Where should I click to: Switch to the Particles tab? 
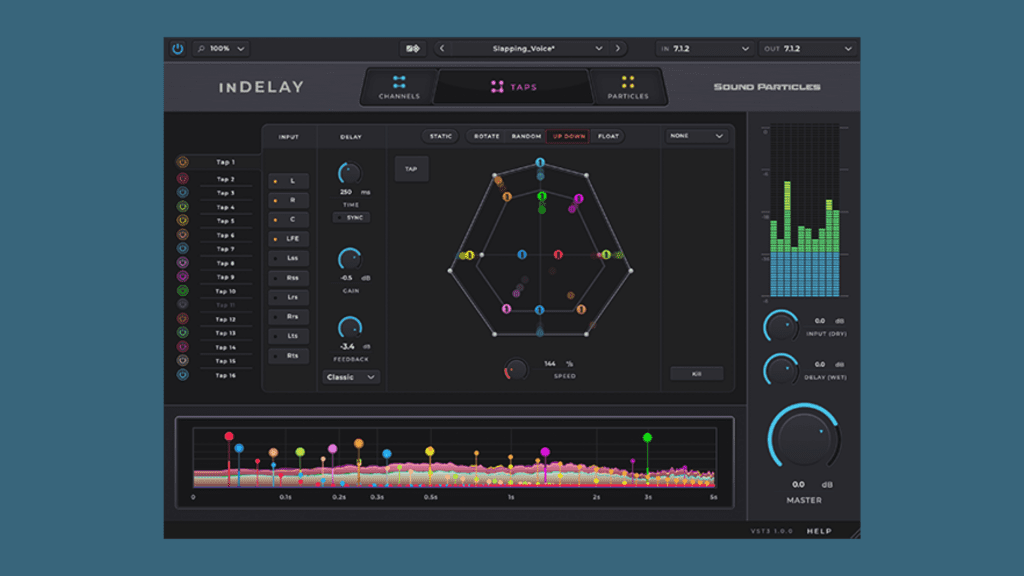pyautogui.click(x=628, y=87)
